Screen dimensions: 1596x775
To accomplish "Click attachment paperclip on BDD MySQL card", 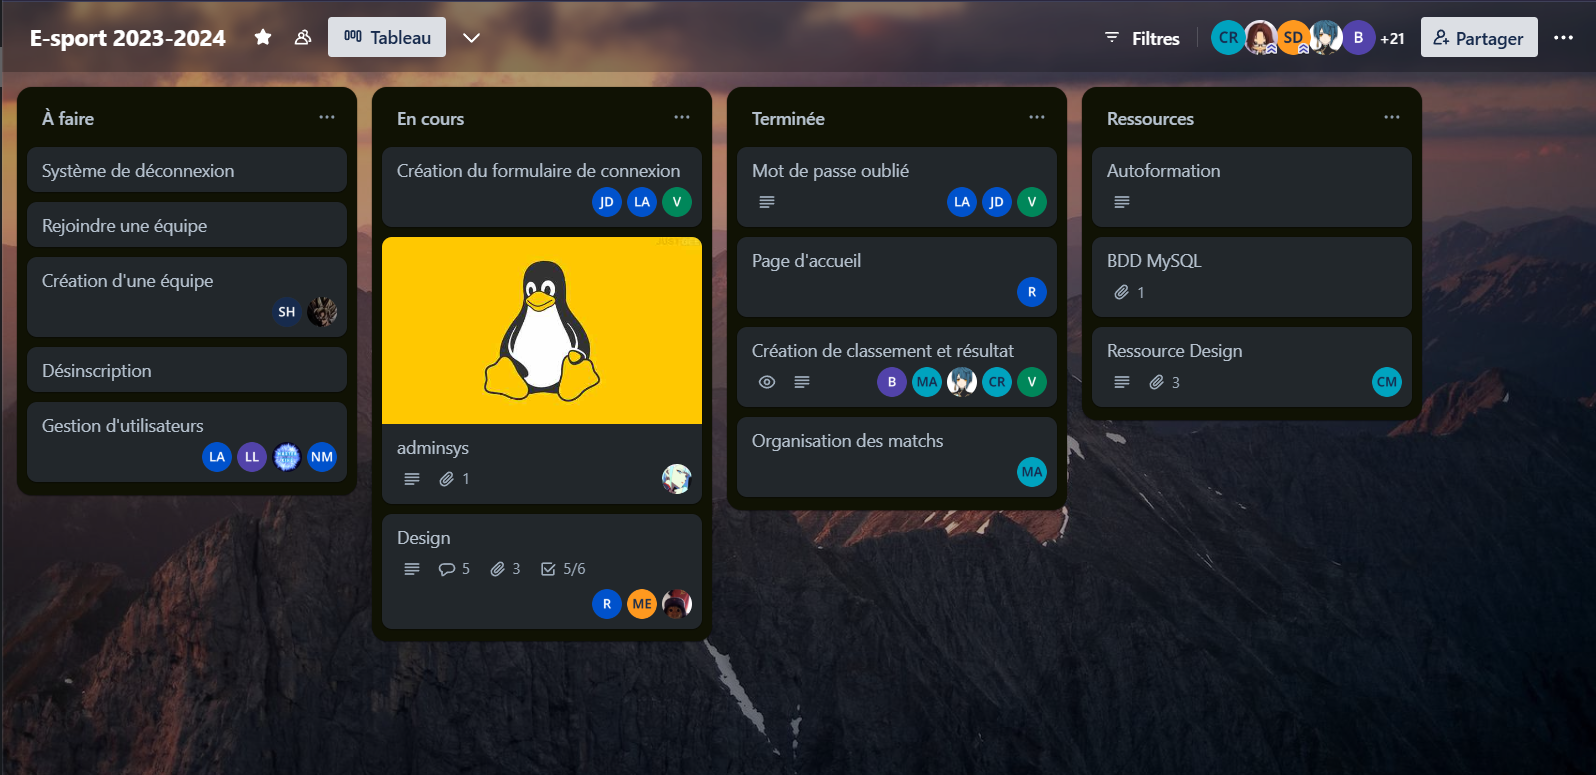I will 1122,292.
